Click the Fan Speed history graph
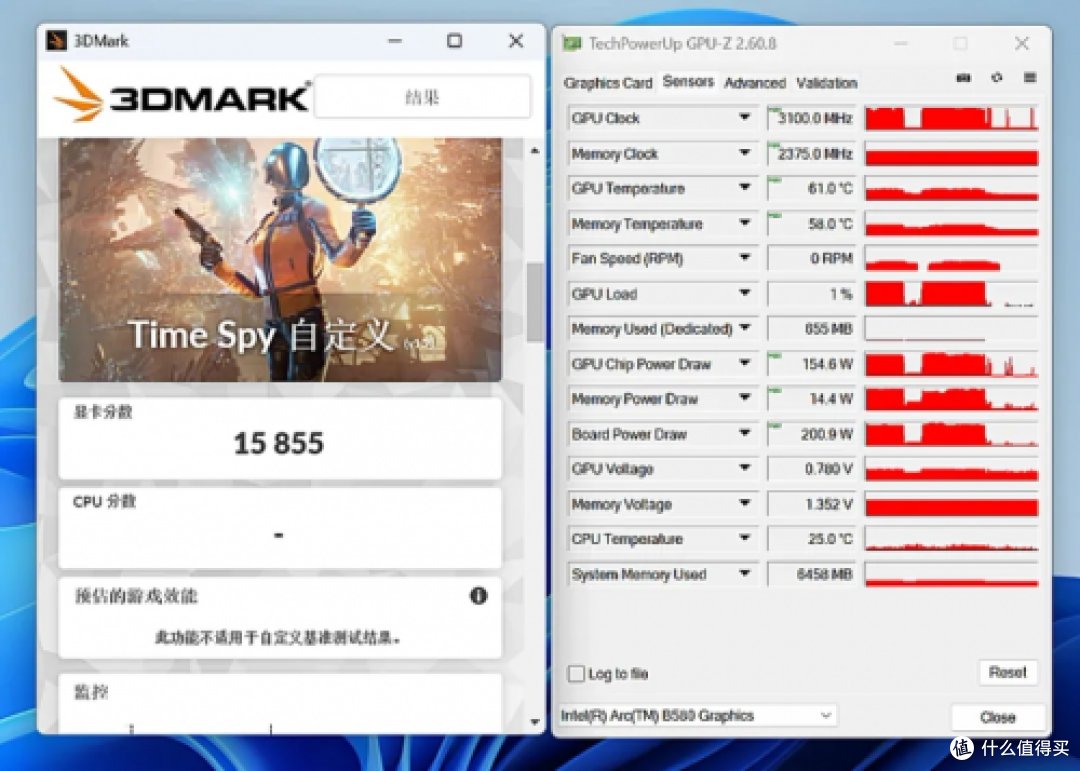Screen dimensions: 1080x771 951,258
